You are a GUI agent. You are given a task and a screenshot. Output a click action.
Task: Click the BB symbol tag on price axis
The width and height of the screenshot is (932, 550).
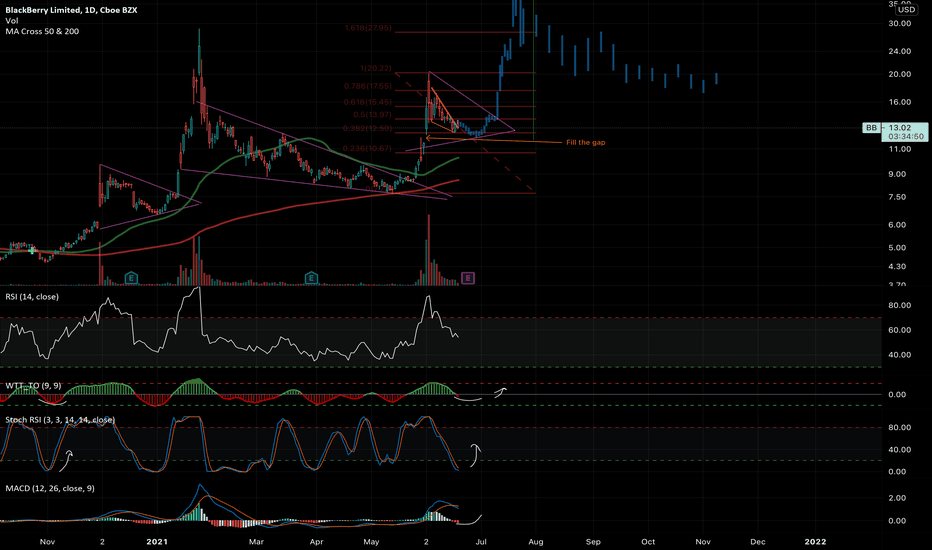coord(871,128)
